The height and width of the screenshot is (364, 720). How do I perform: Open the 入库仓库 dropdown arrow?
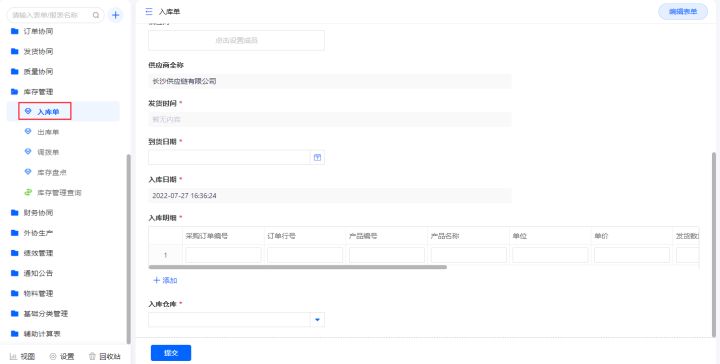317,320
